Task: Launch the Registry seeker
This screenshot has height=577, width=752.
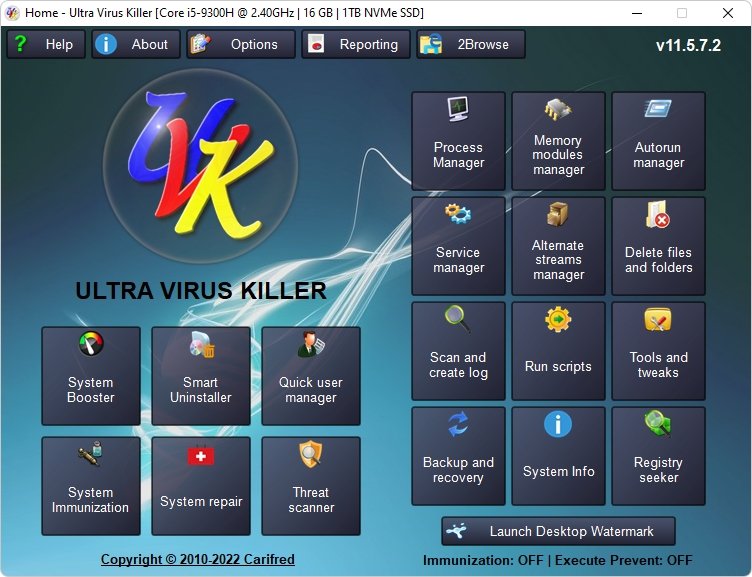Action: pyautogui.click(x=658, y=456)
